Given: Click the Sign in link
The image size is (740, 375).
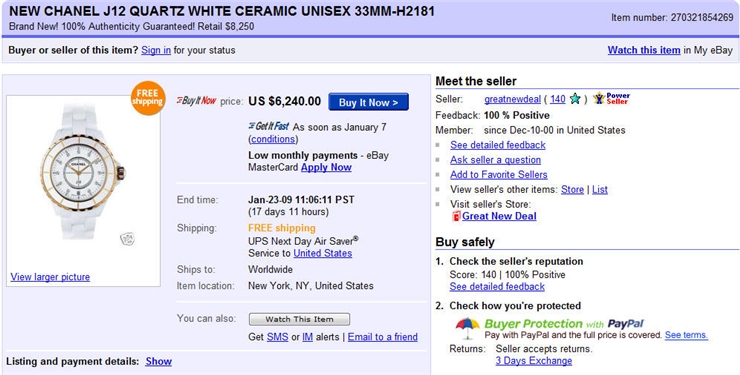Looking at the screenshot, I should (156, 50).
